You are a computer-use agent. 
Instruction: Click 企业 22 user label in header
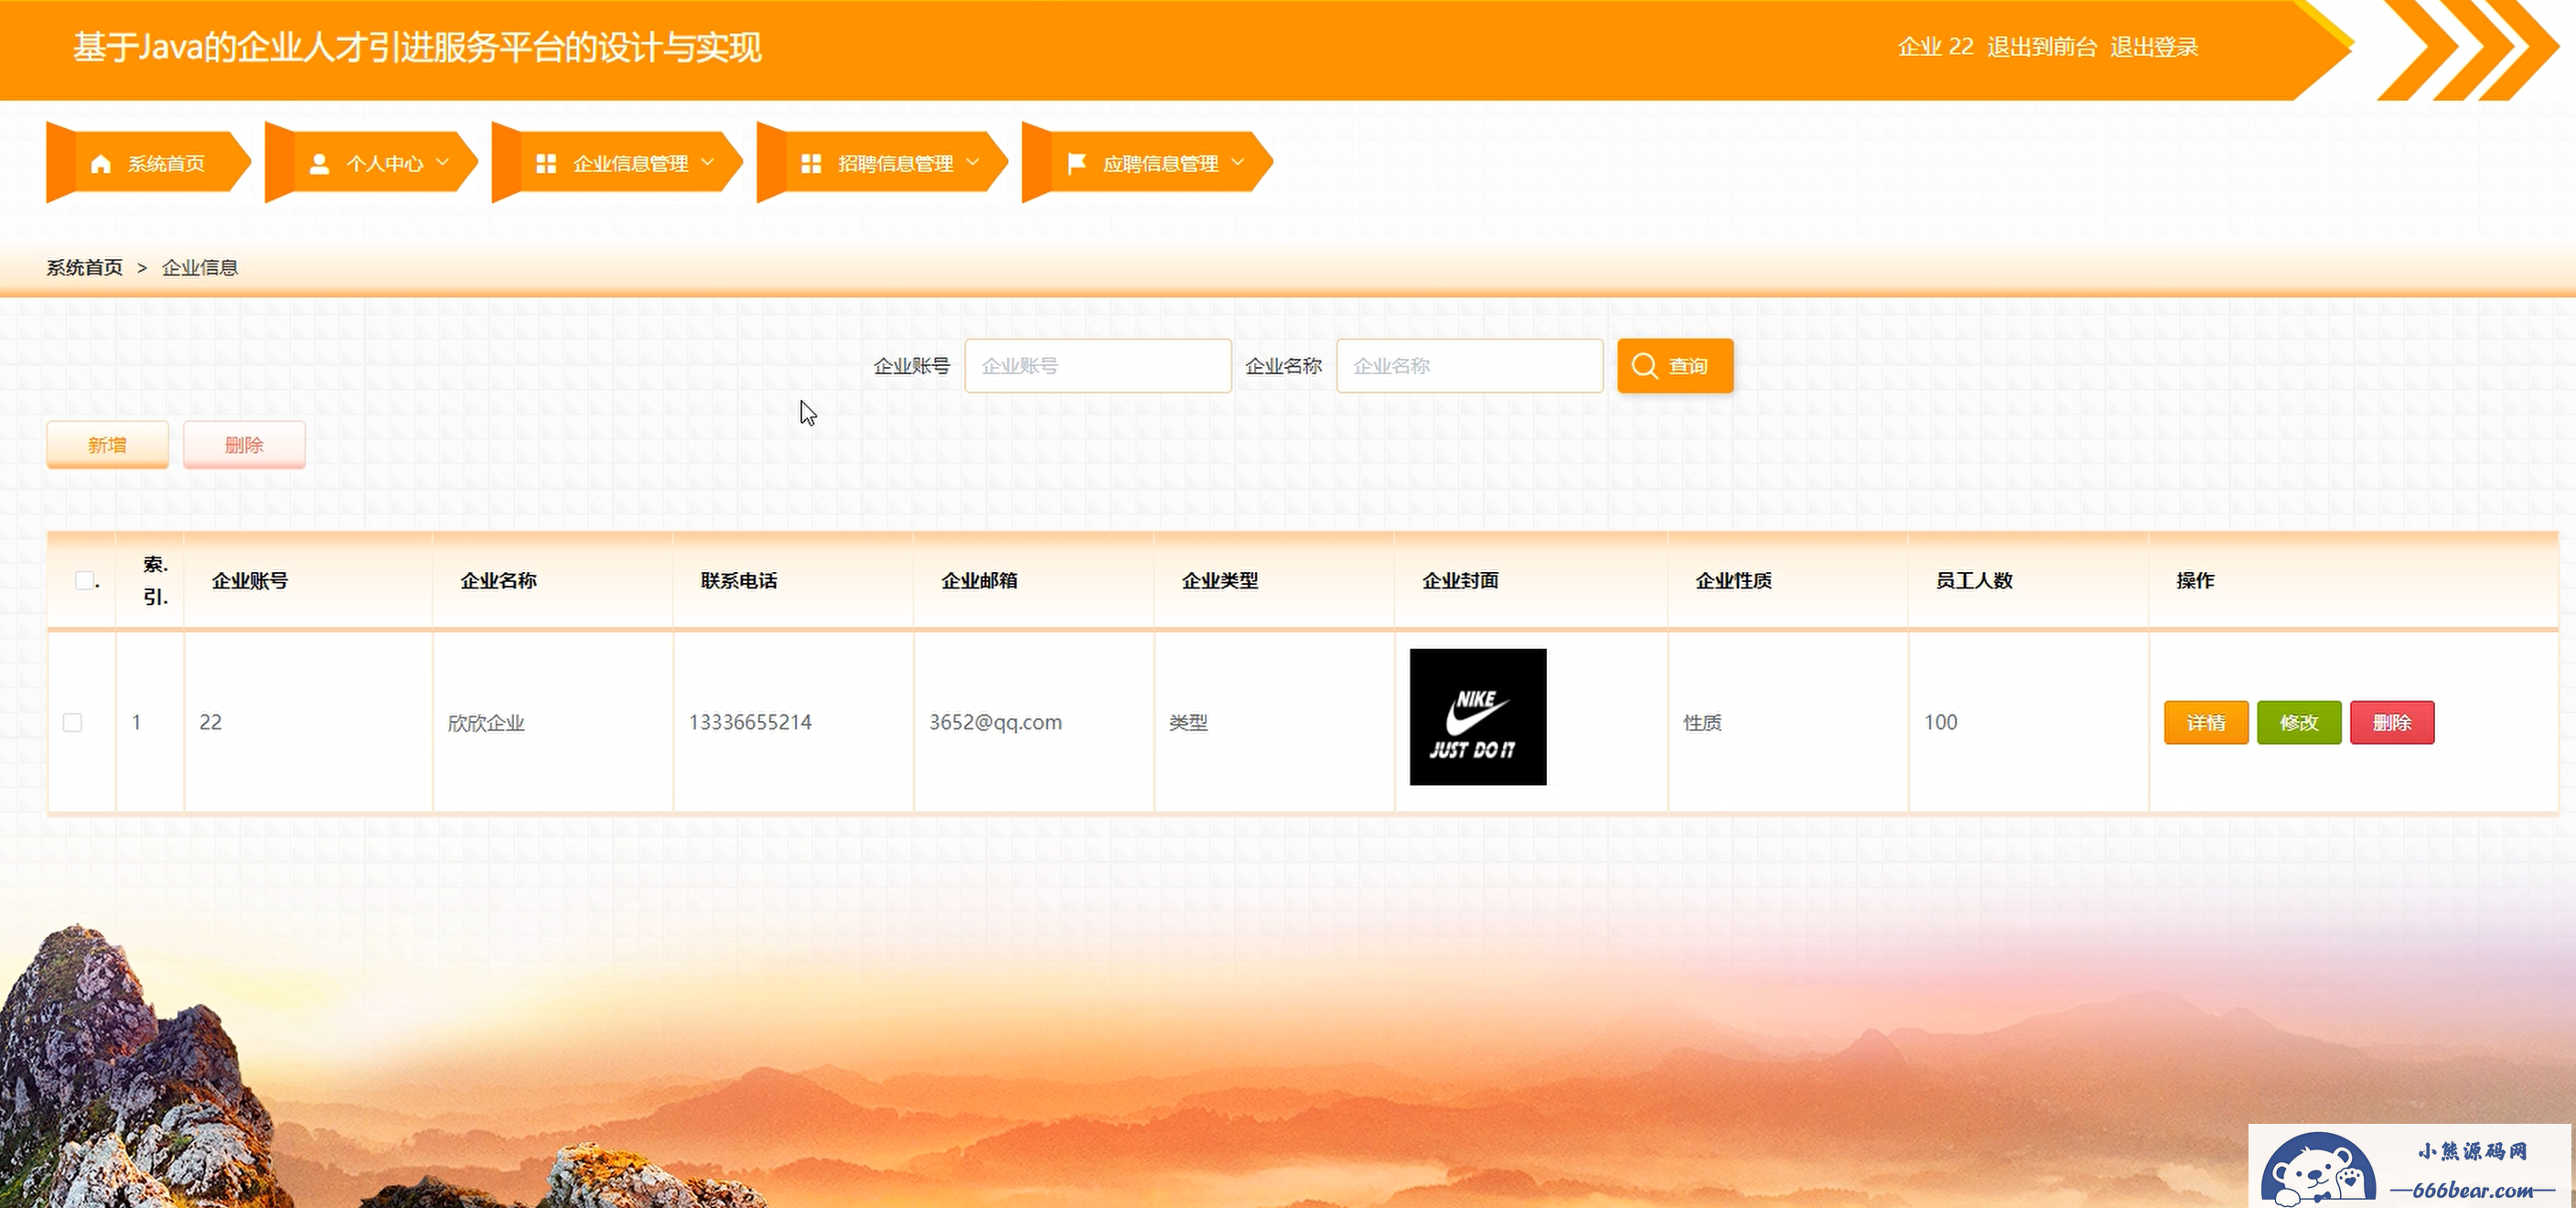tap(1936, 47)
